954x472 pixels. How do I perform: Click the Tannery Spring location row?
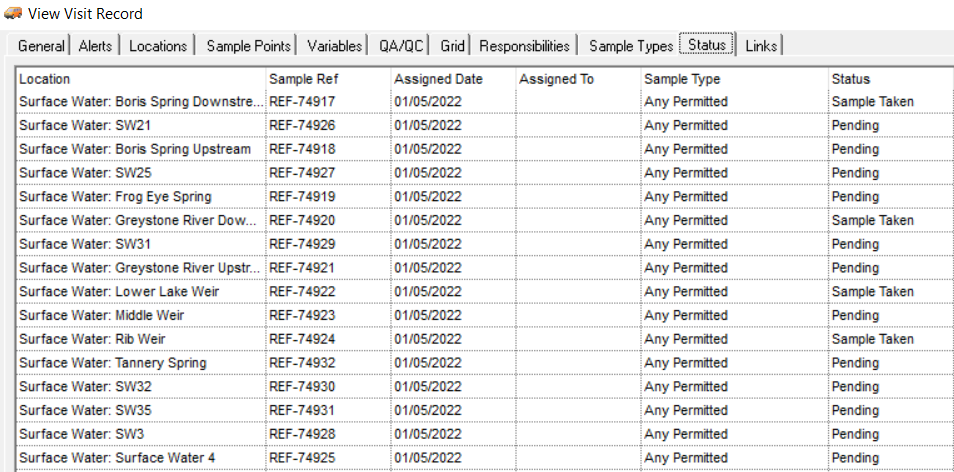pyautogui.click(x=484, y=363)
